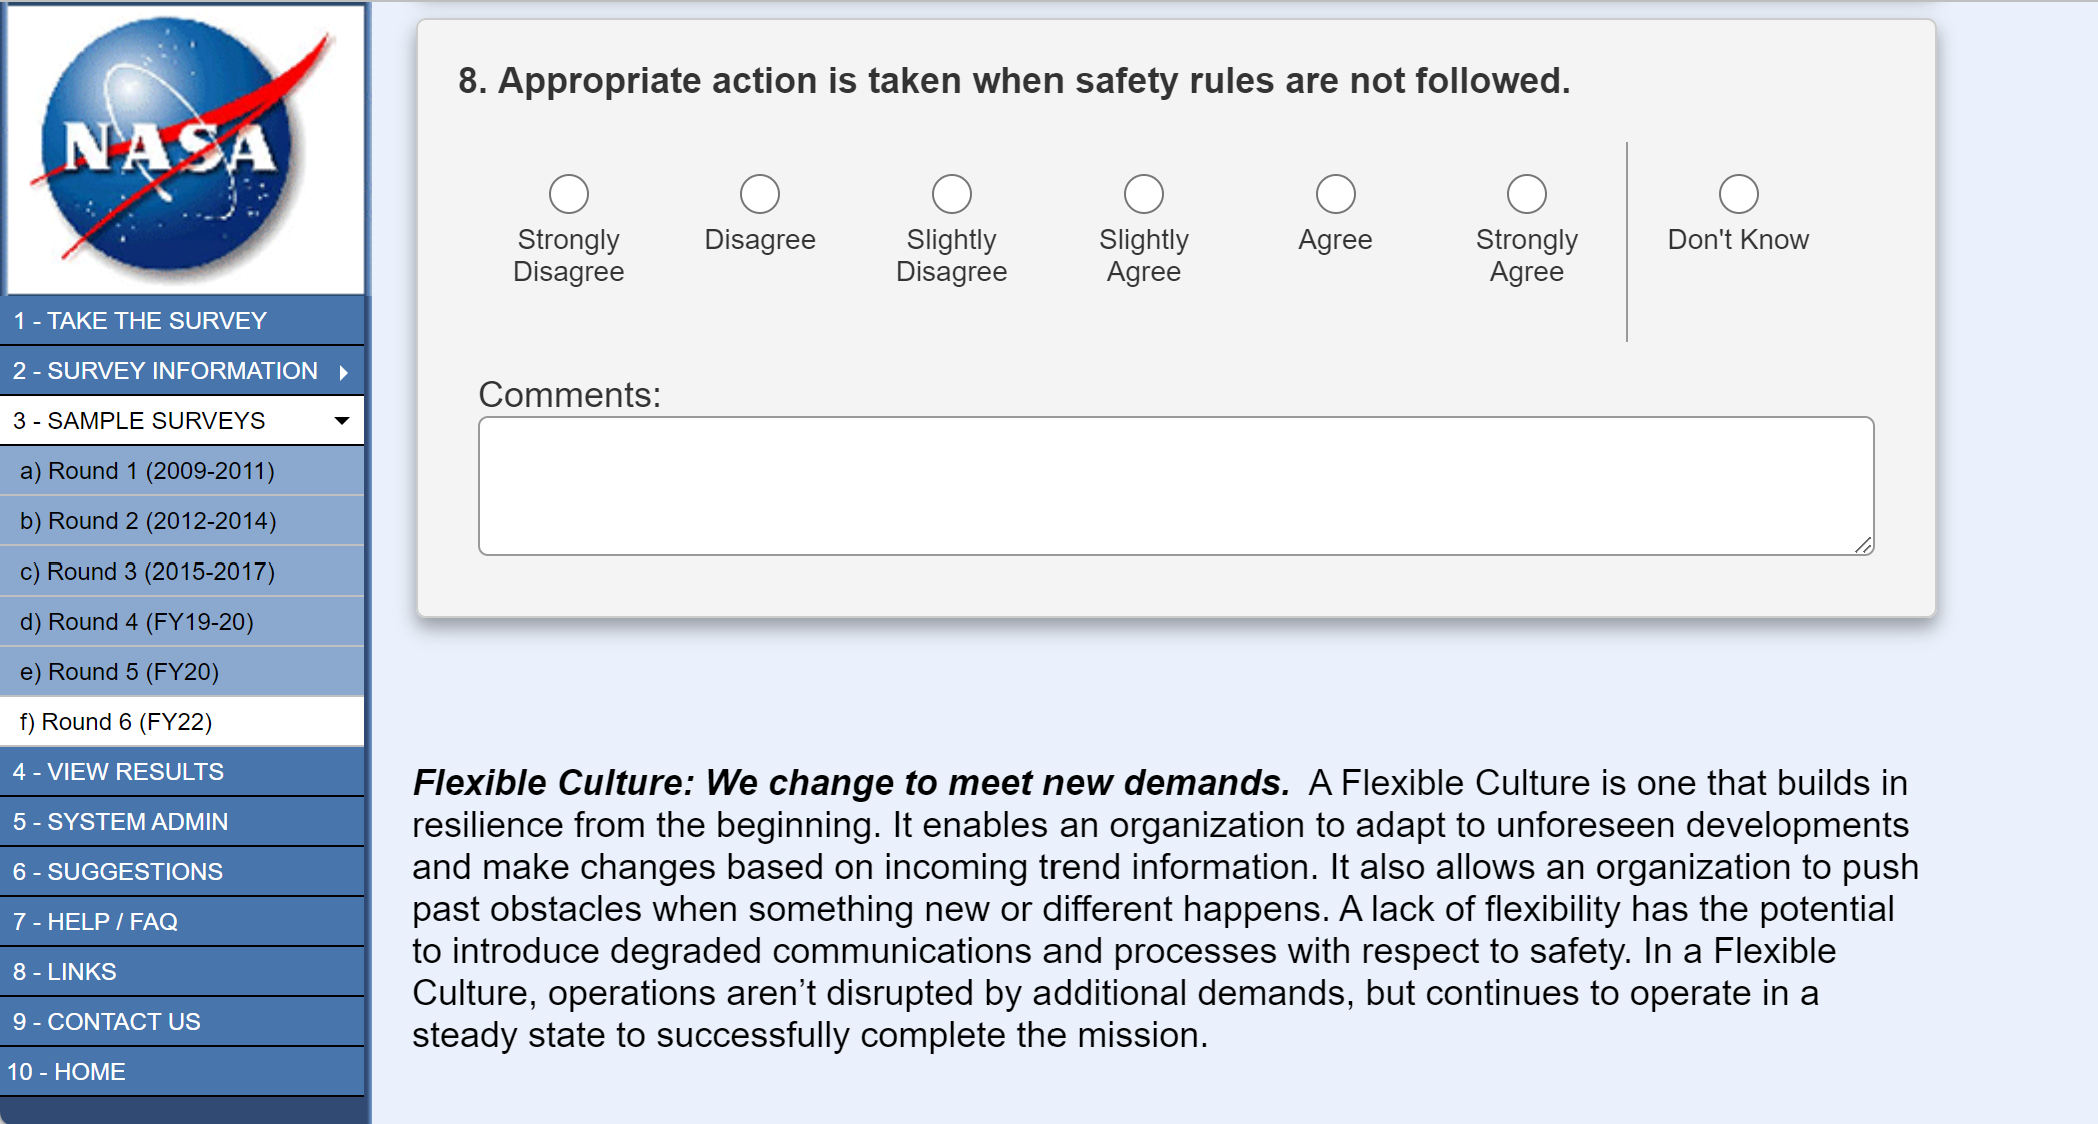Open the Help / FAQ page

click(x=95, y=922)
